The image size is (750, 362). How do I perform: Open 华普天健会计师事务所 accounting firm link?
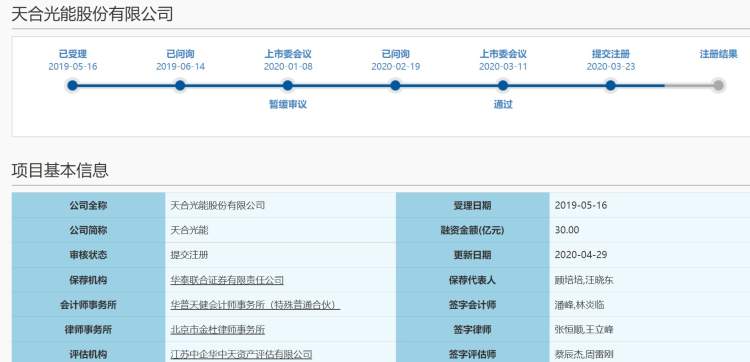pos(255,305)
